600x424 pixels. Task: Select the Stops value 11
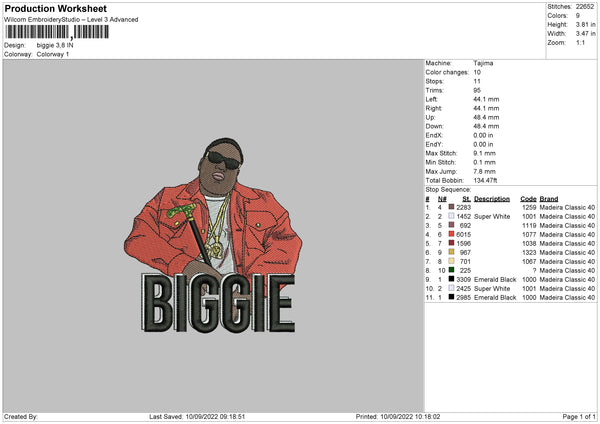476,81
